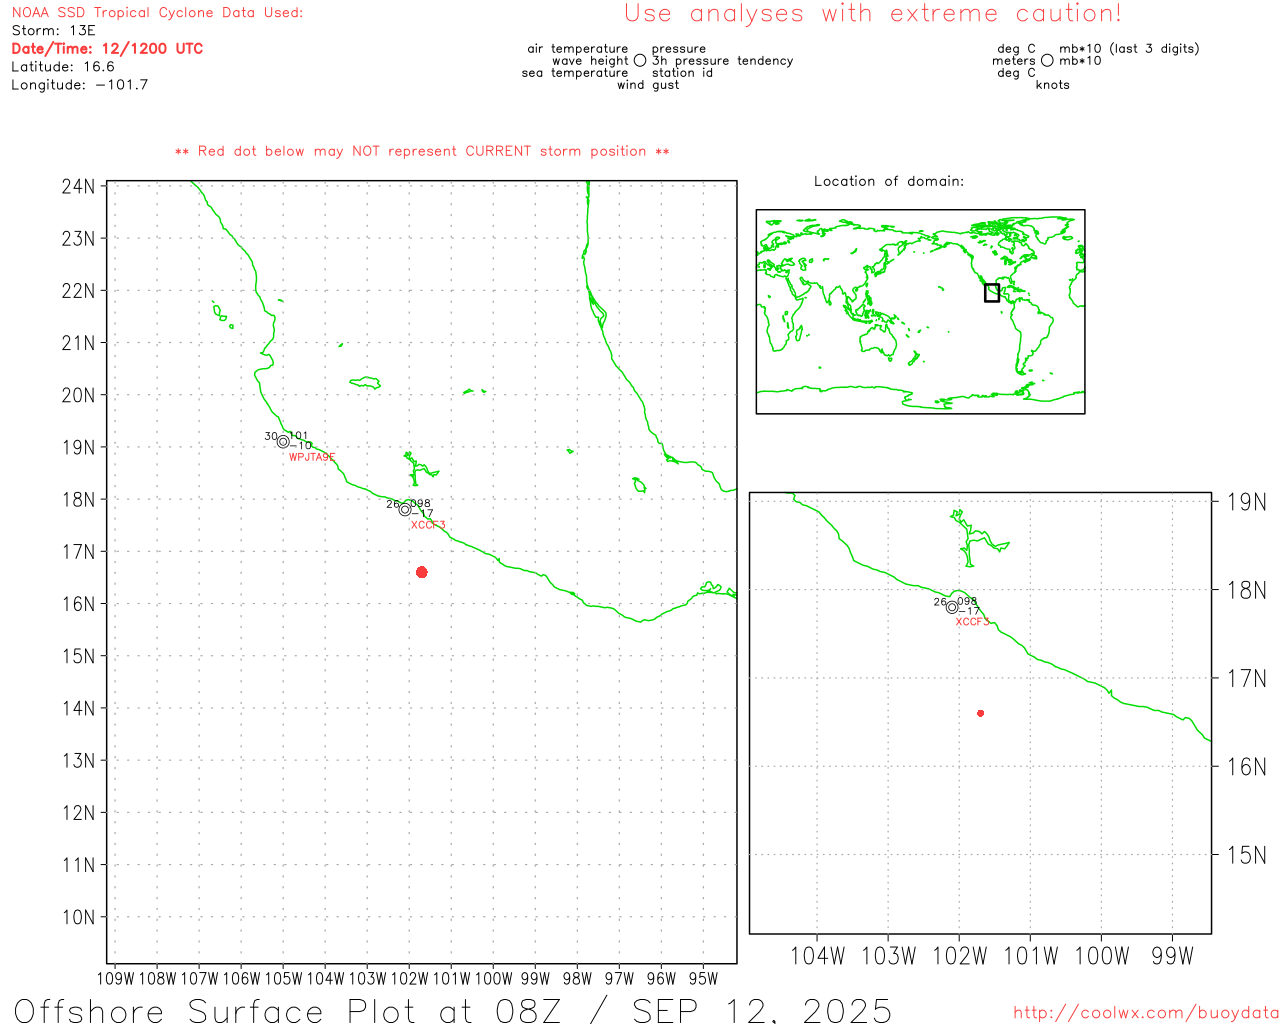Click the '95W' longitude axis label
The height and width of the screenshot is (1024, 1280).
(703, 979)
